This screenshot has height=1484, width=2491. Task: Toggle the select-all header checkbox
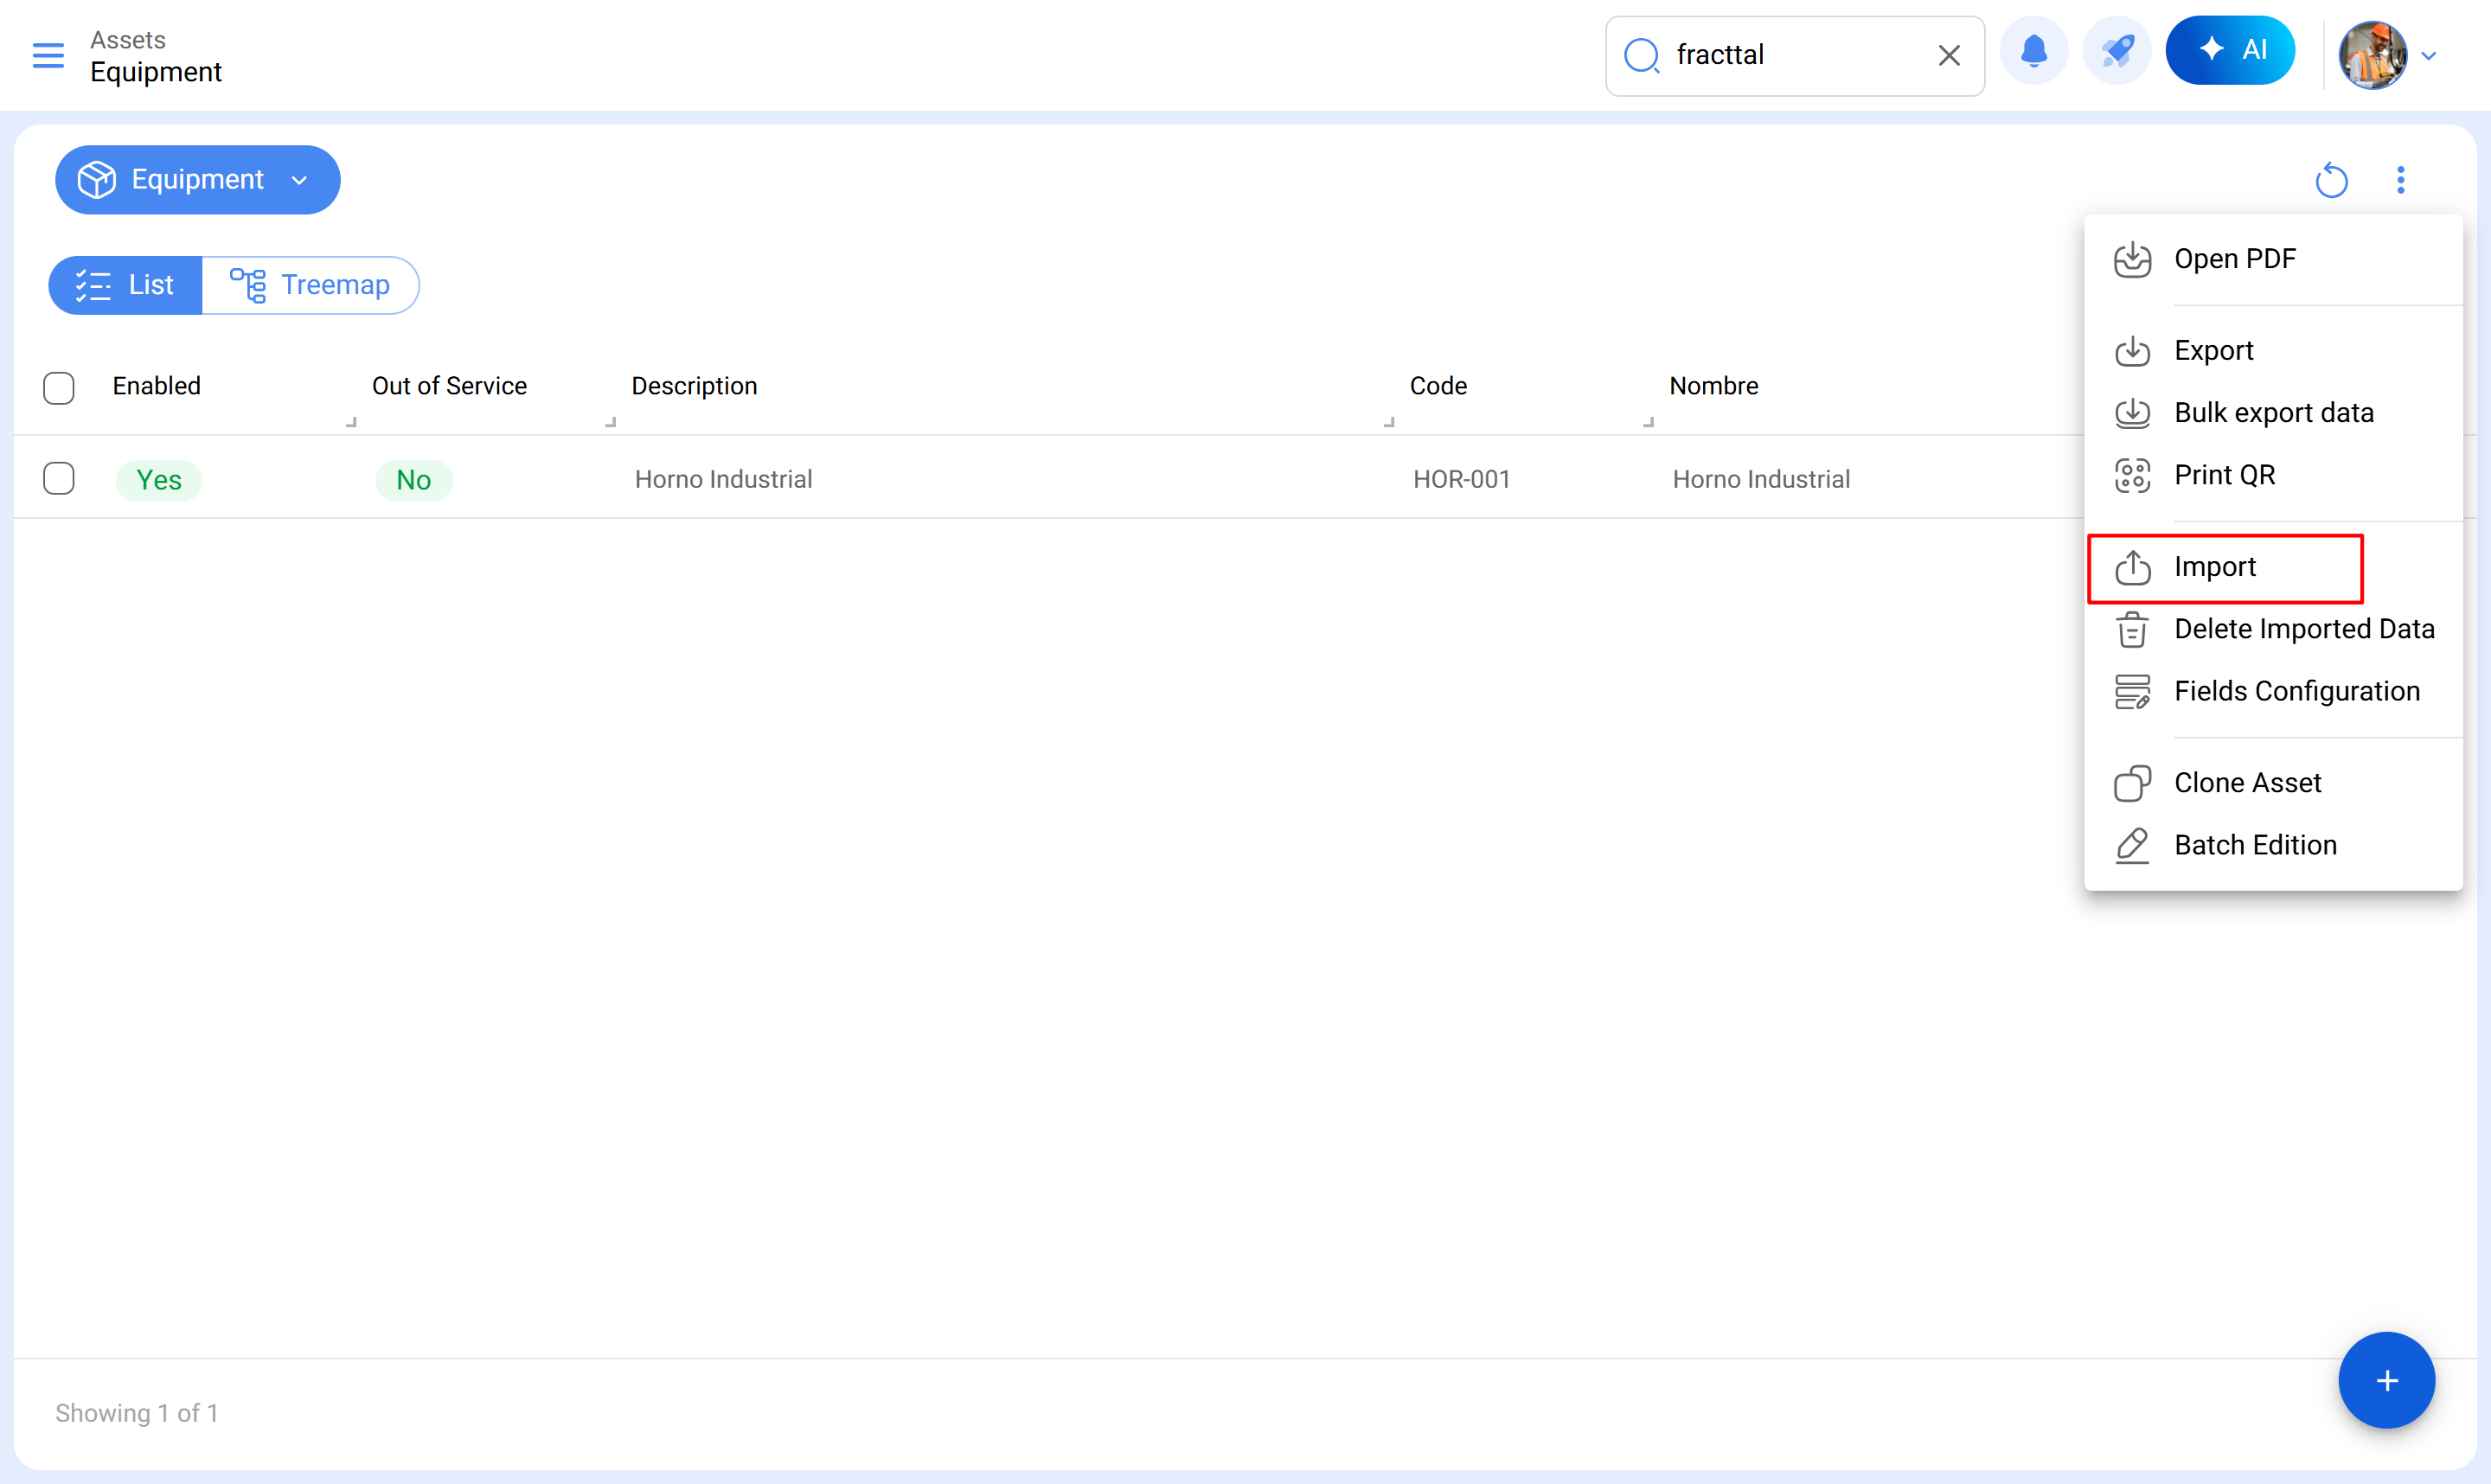tap(59, 387)
